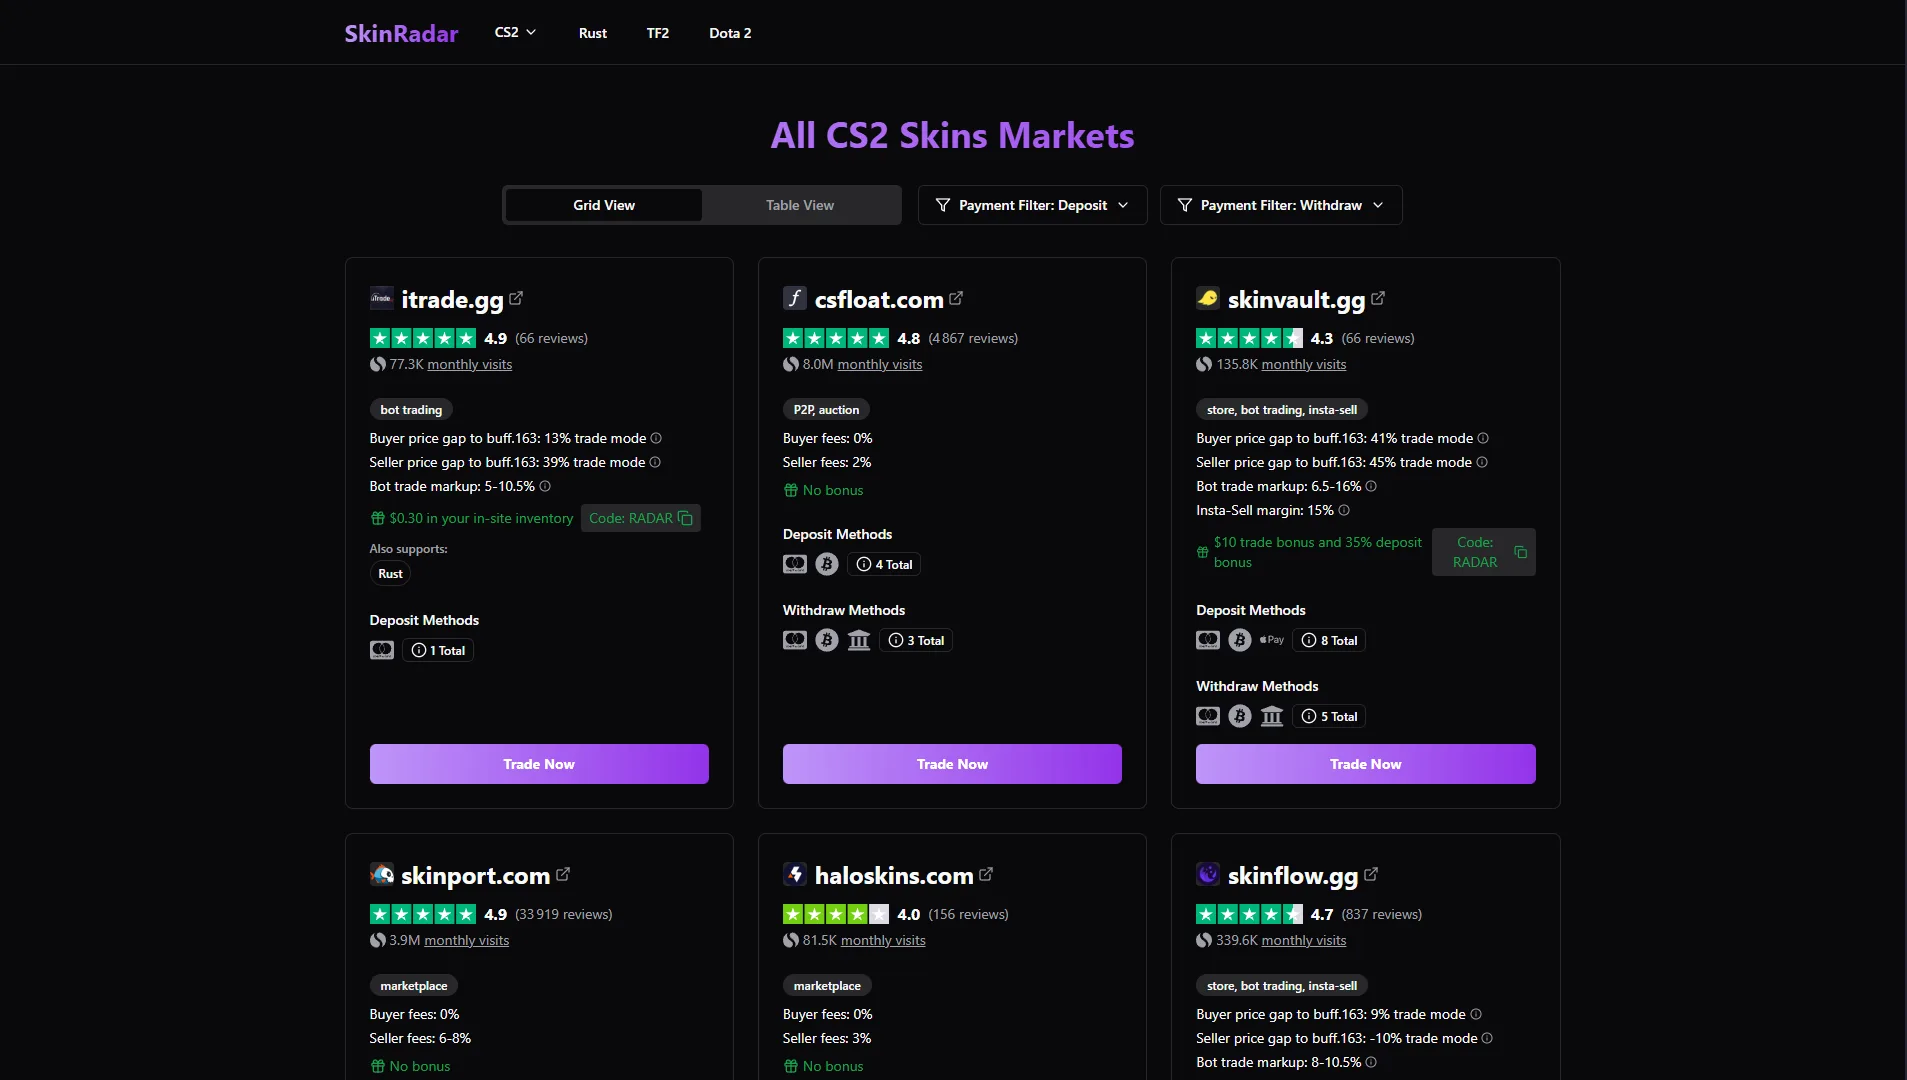Open haloskins.com monthly visits link

[883, 940]
